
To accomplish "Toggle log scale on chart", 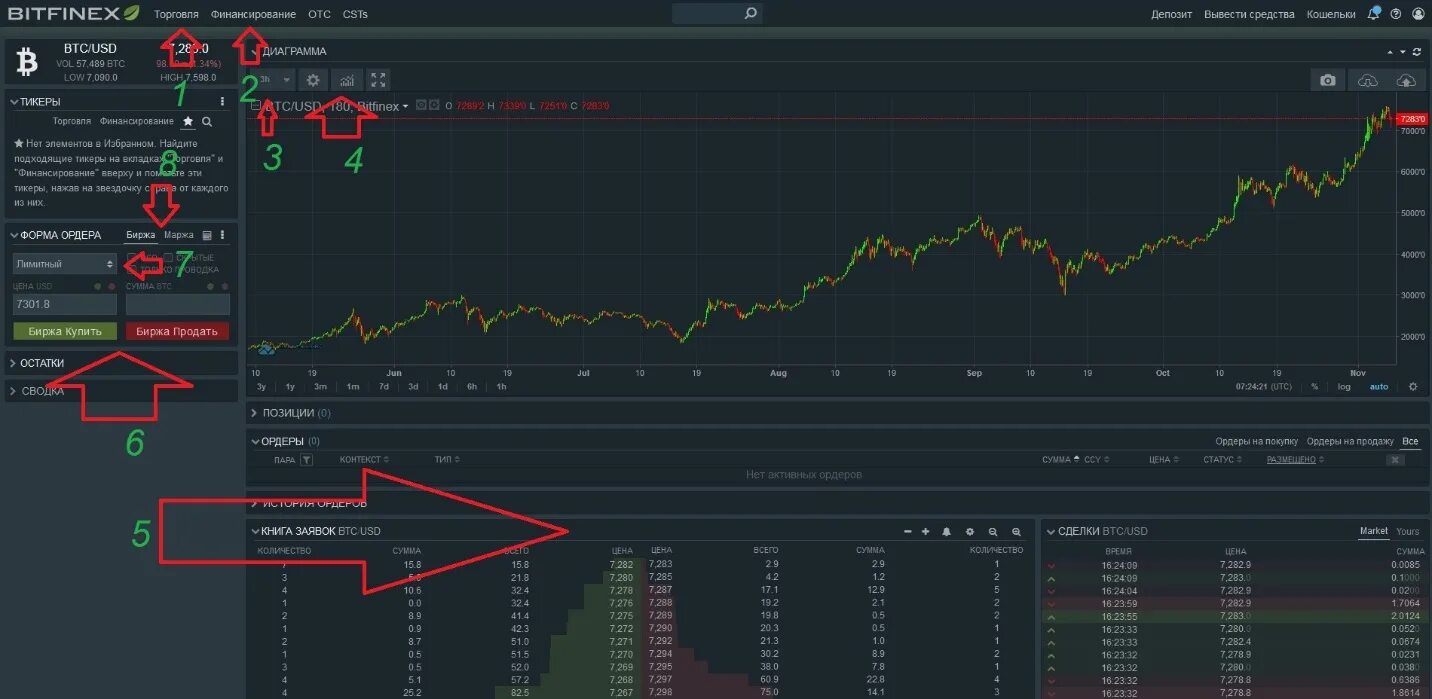I will click(x=1344, y=387).
